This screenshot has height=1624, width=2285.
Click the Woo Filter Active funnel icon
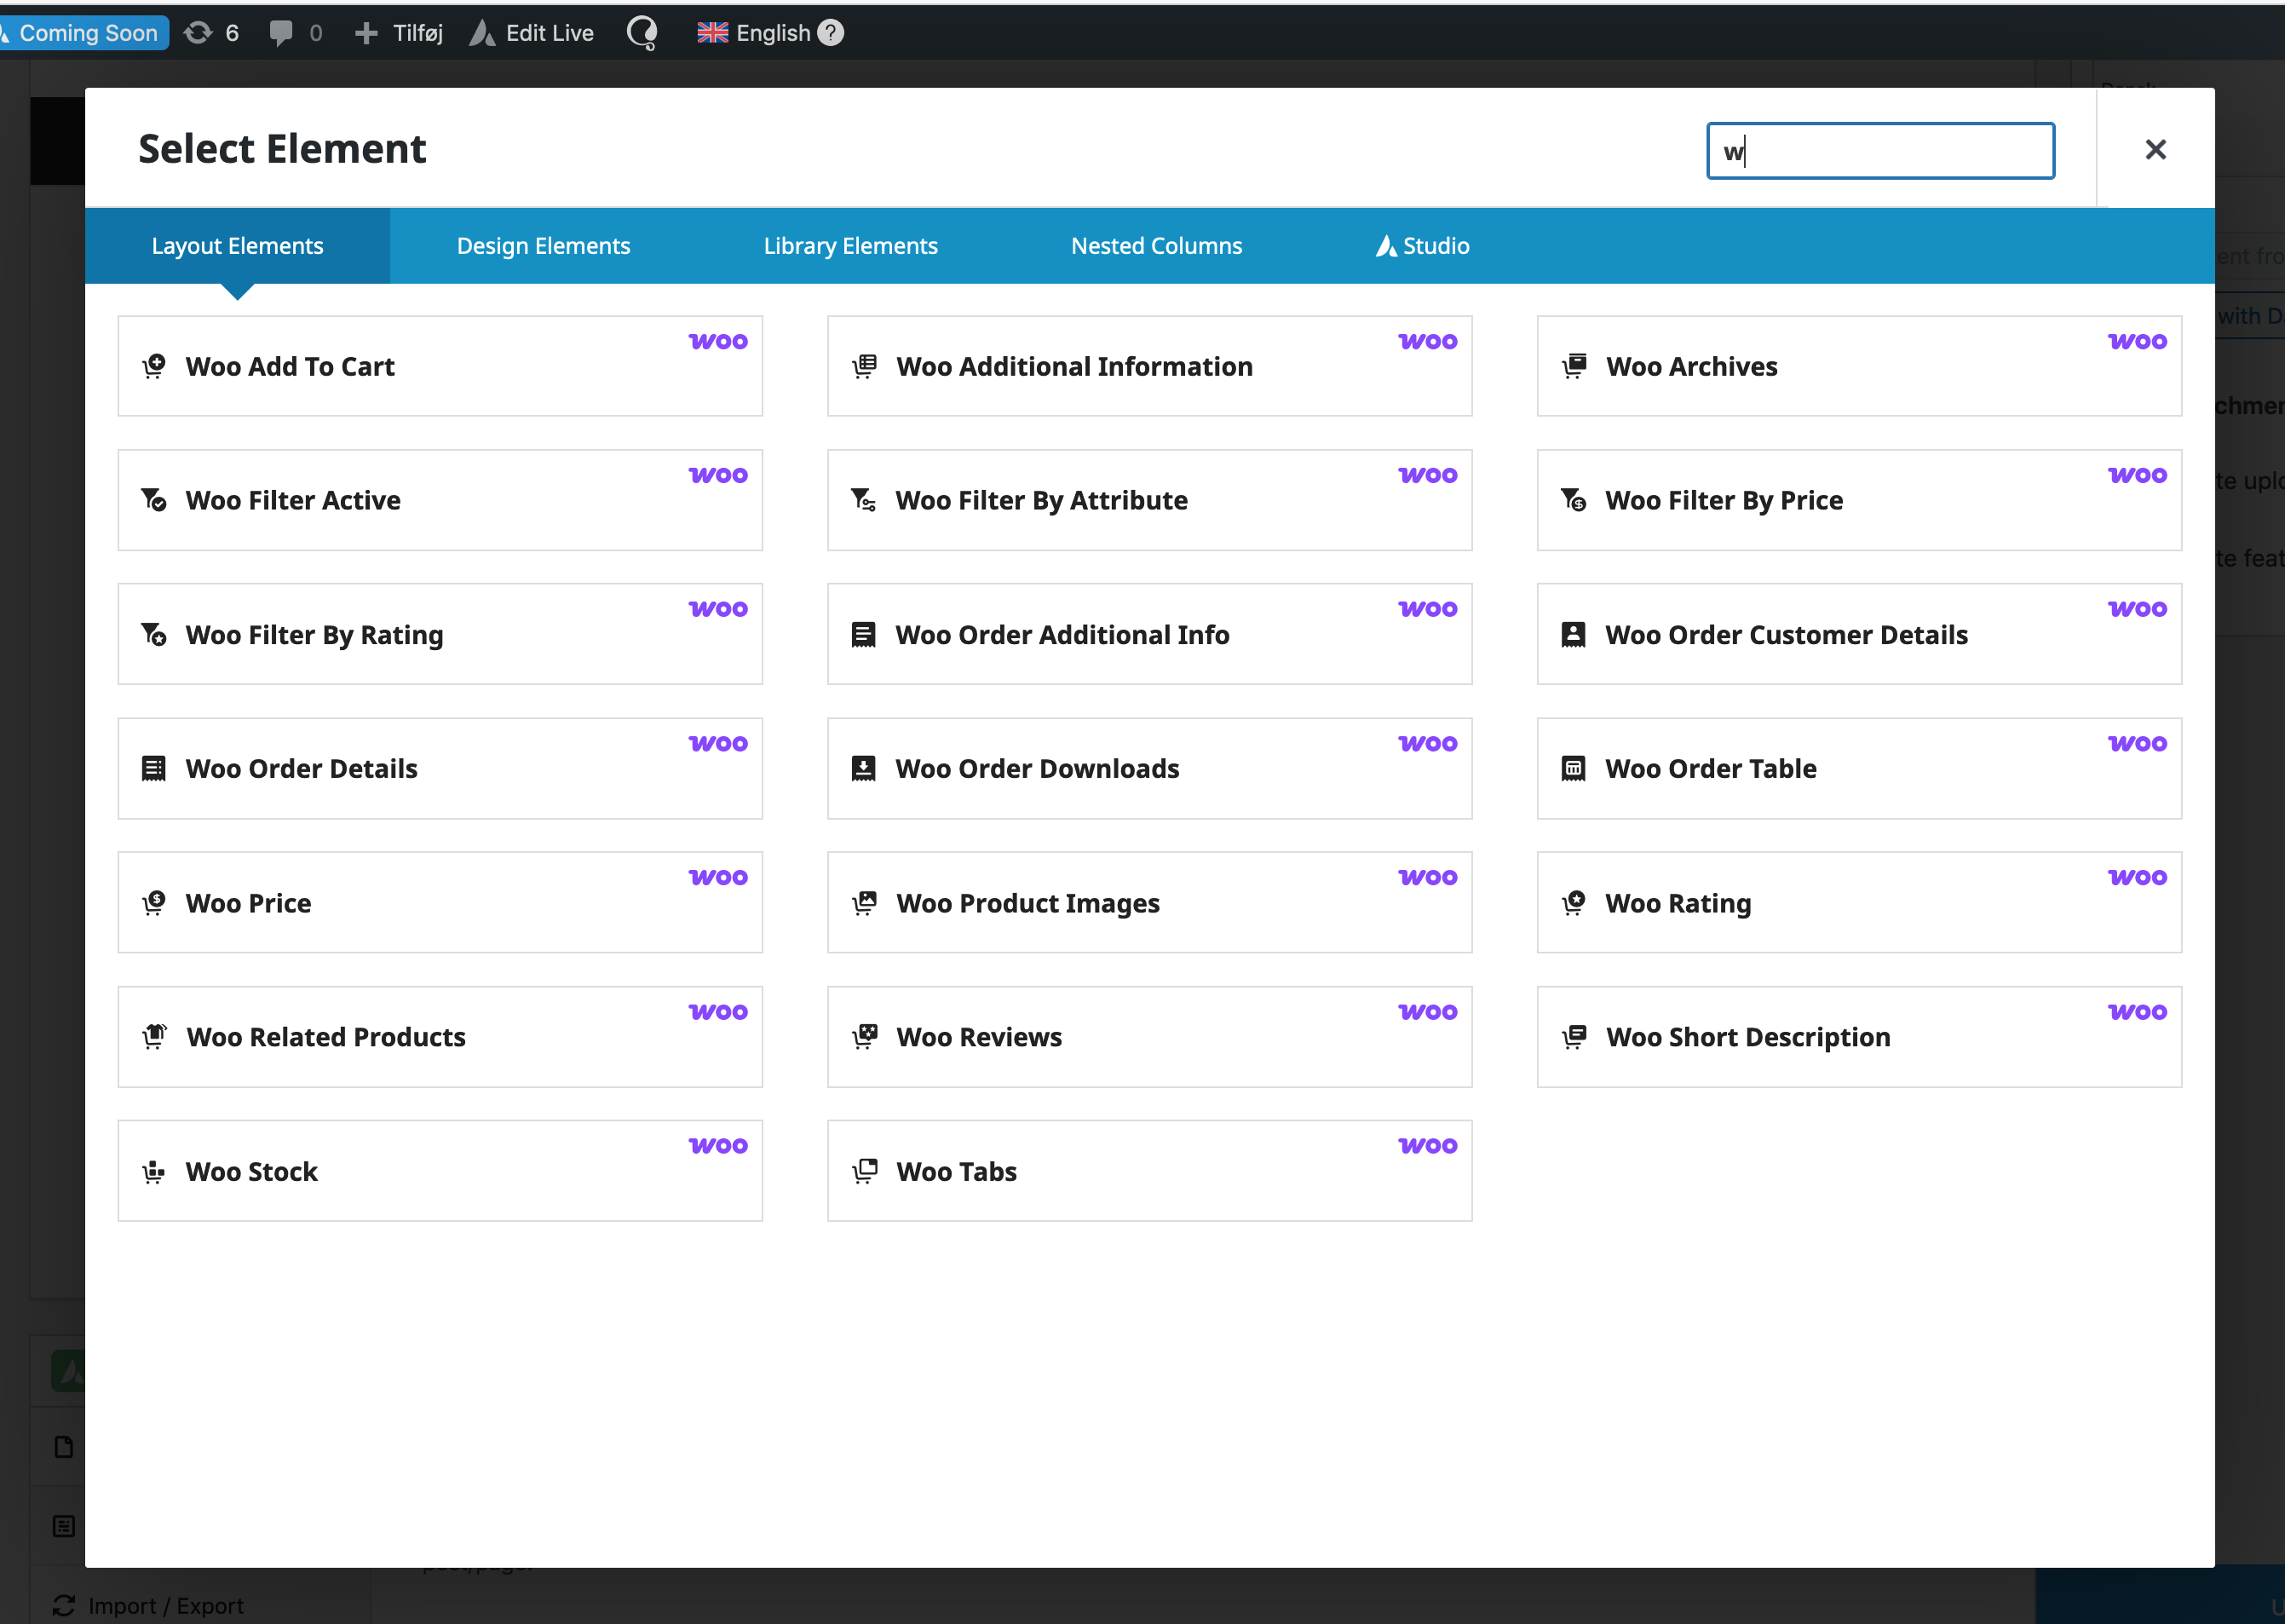154,500
